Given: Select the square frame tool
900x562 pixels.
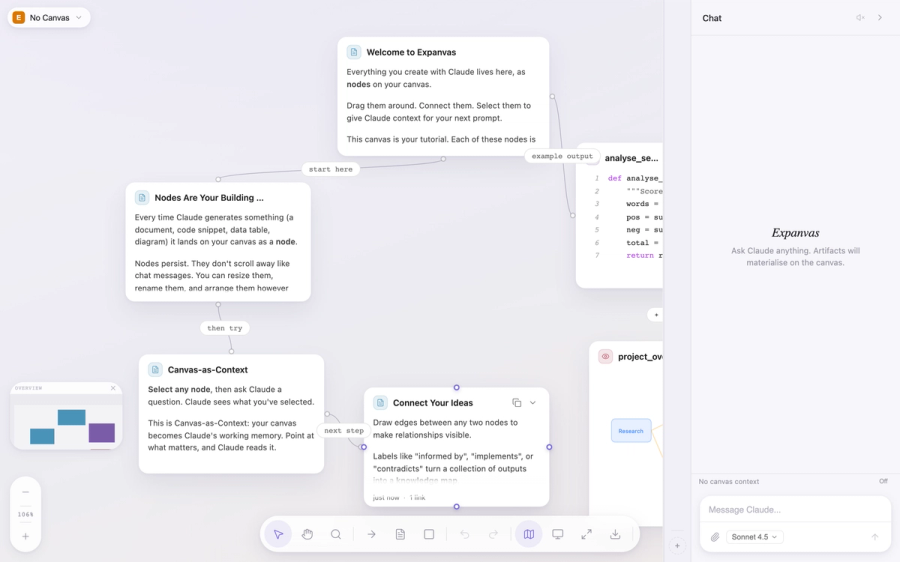Looking at the screenshot, I should pyautogui.click(x=429, y=534).
